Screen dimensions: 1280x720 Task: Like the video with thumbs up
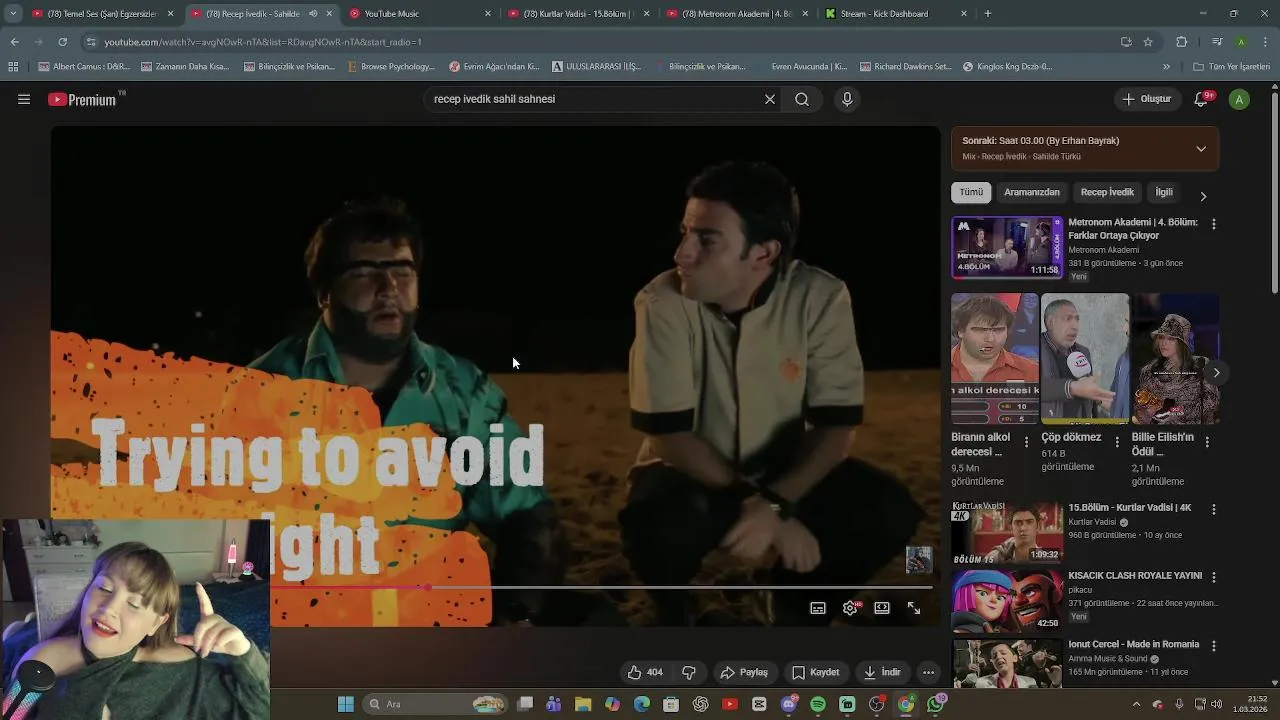[645, 672]
